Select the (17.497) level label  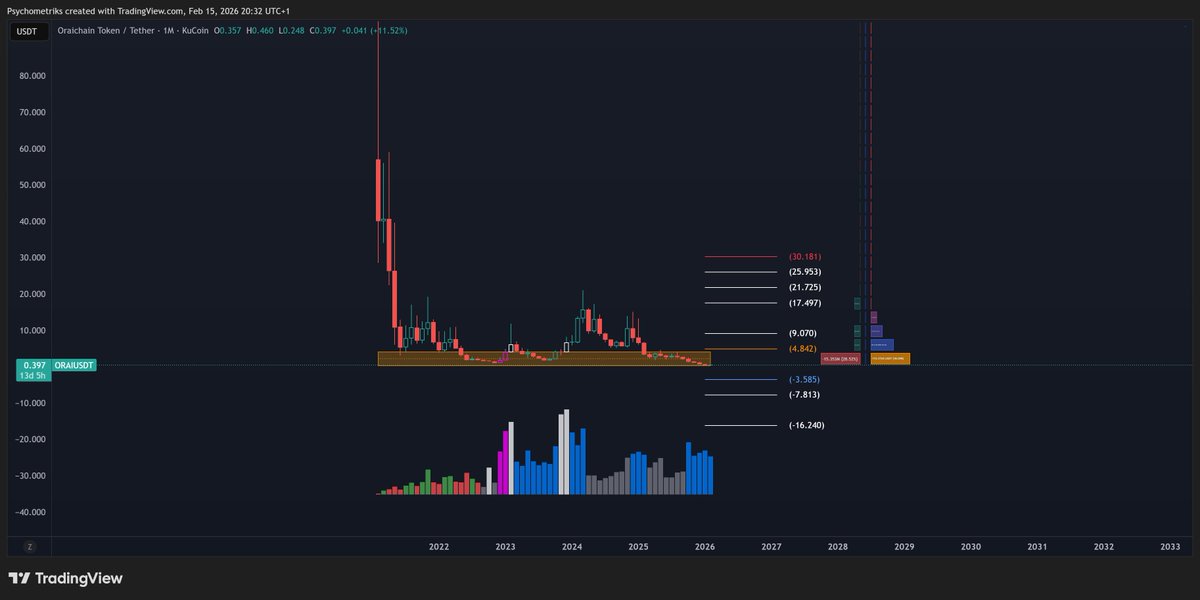click(805, 303)
